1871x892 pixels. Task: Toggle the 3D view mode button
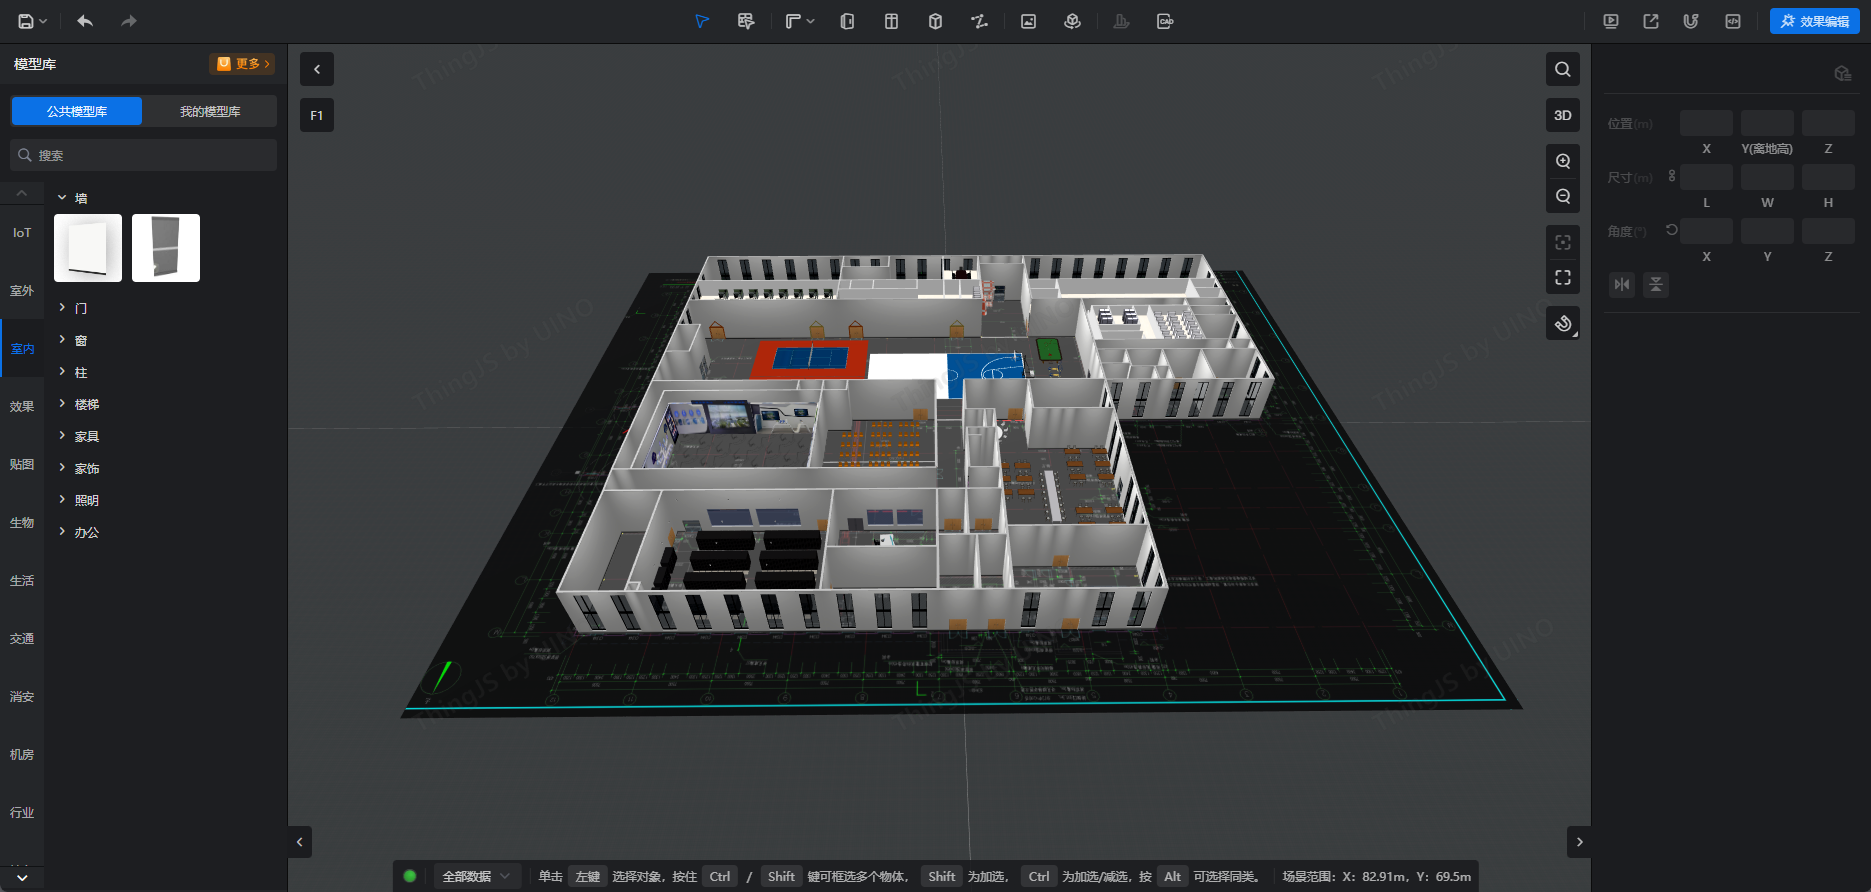[1563, 115]
